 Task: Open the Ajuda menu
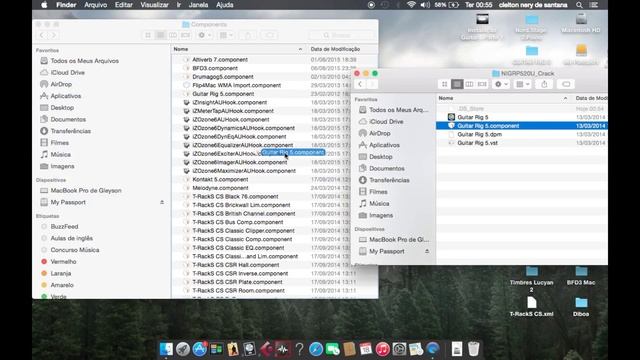coord(224,5)
